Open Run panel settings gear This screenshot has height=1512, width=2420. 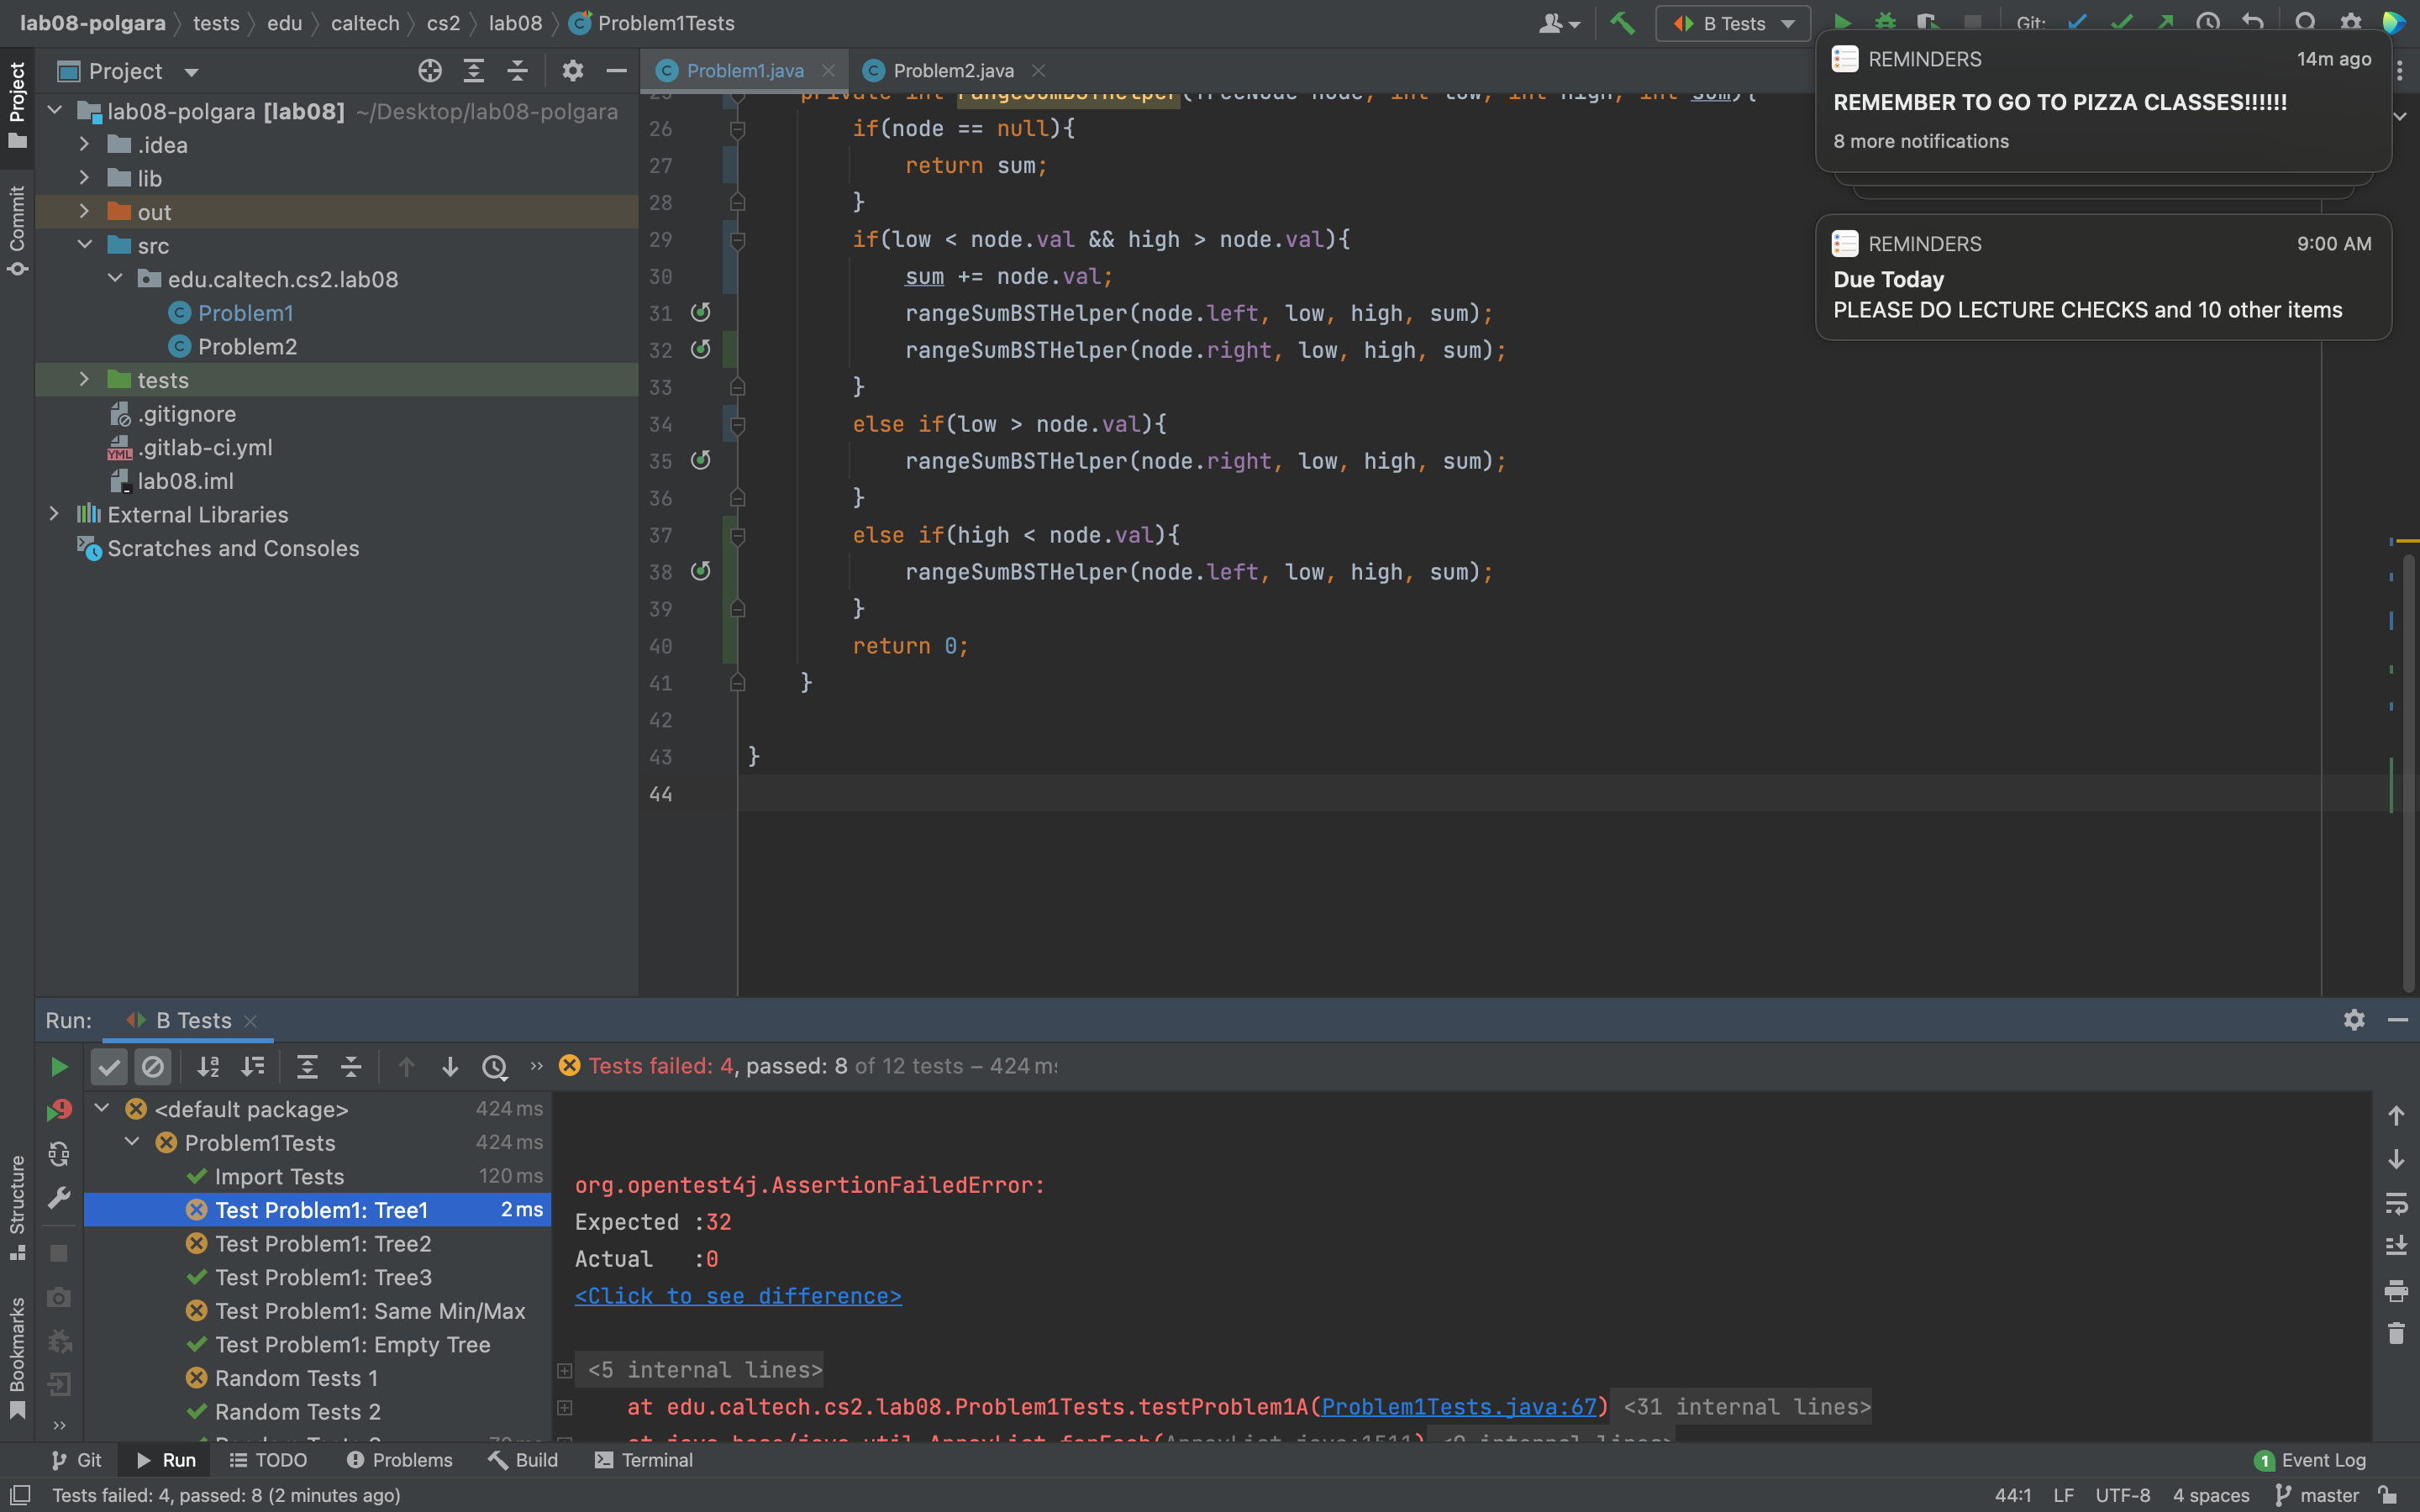click(2354, 1020)
